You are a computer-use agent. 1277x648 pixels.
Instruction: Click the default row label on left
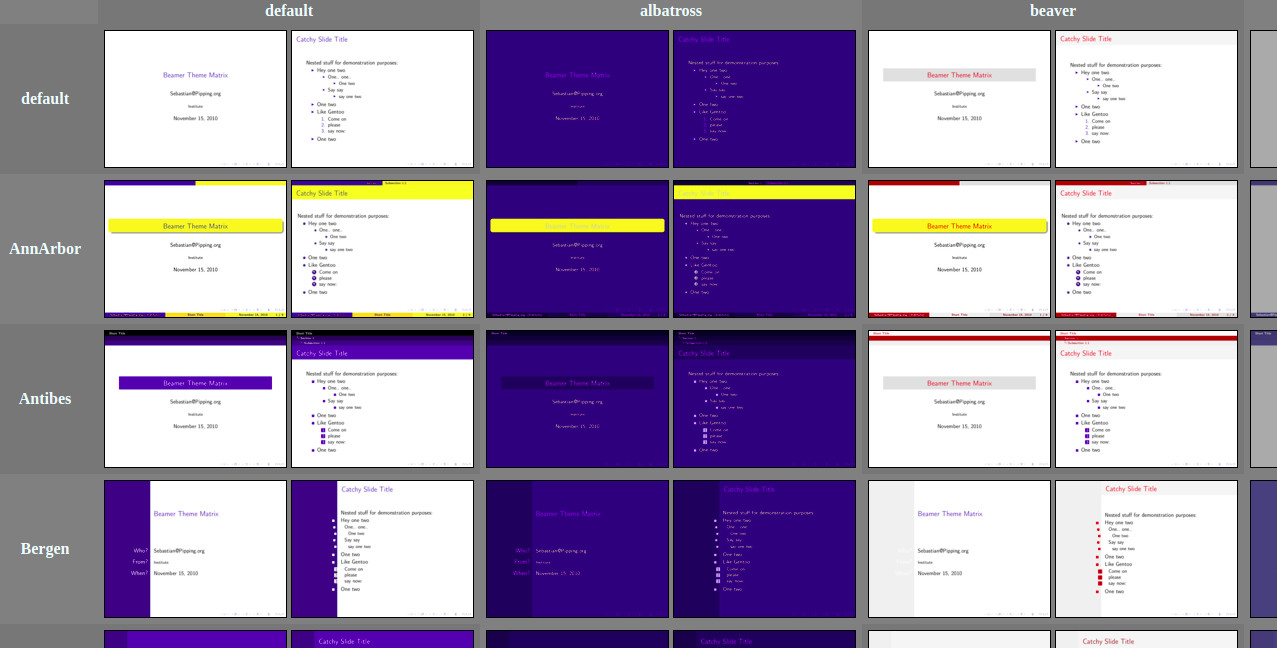[45, 99]
